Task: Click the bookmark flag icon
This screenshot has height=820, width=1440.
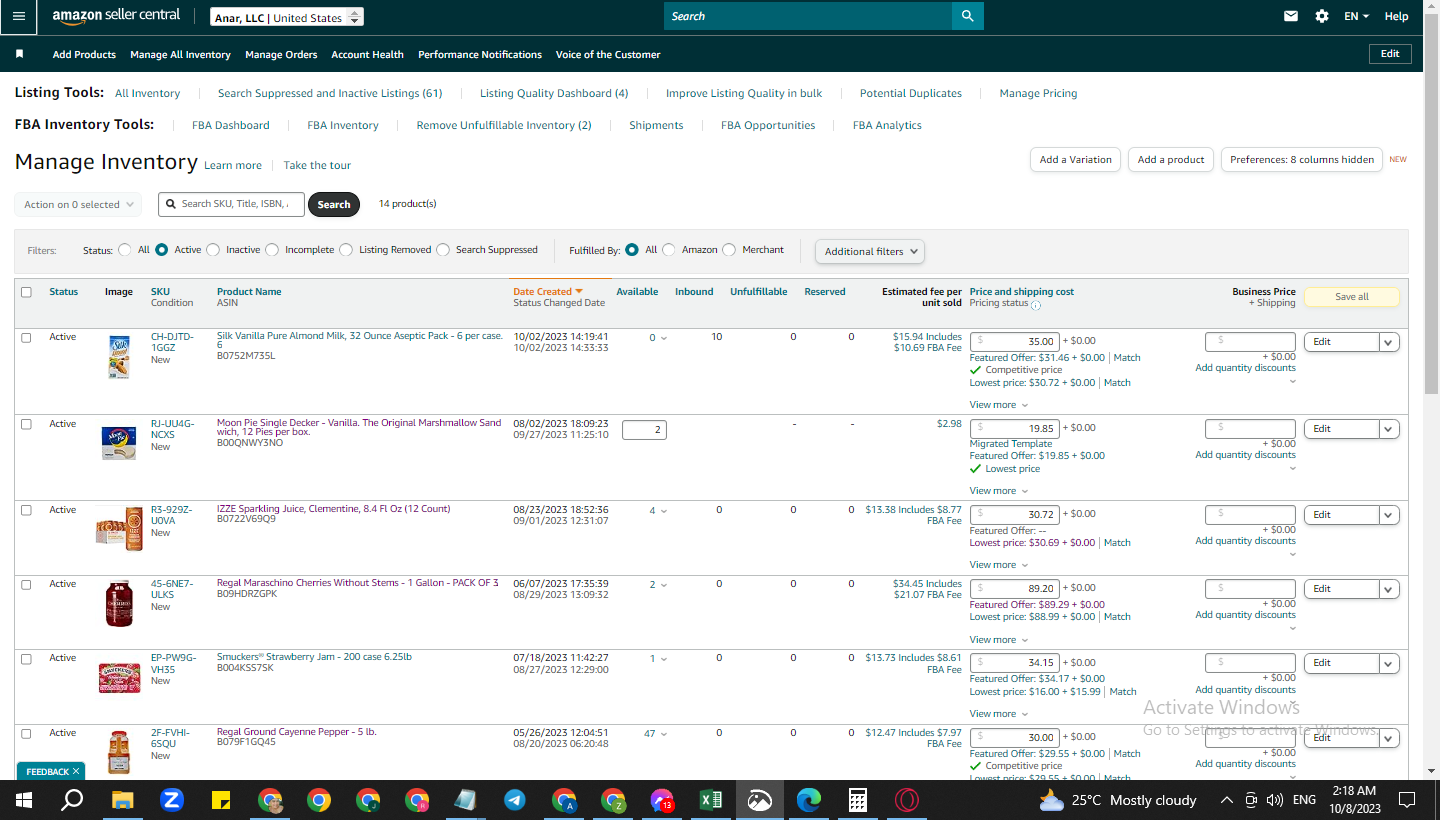Action: (x=19, y=54)
